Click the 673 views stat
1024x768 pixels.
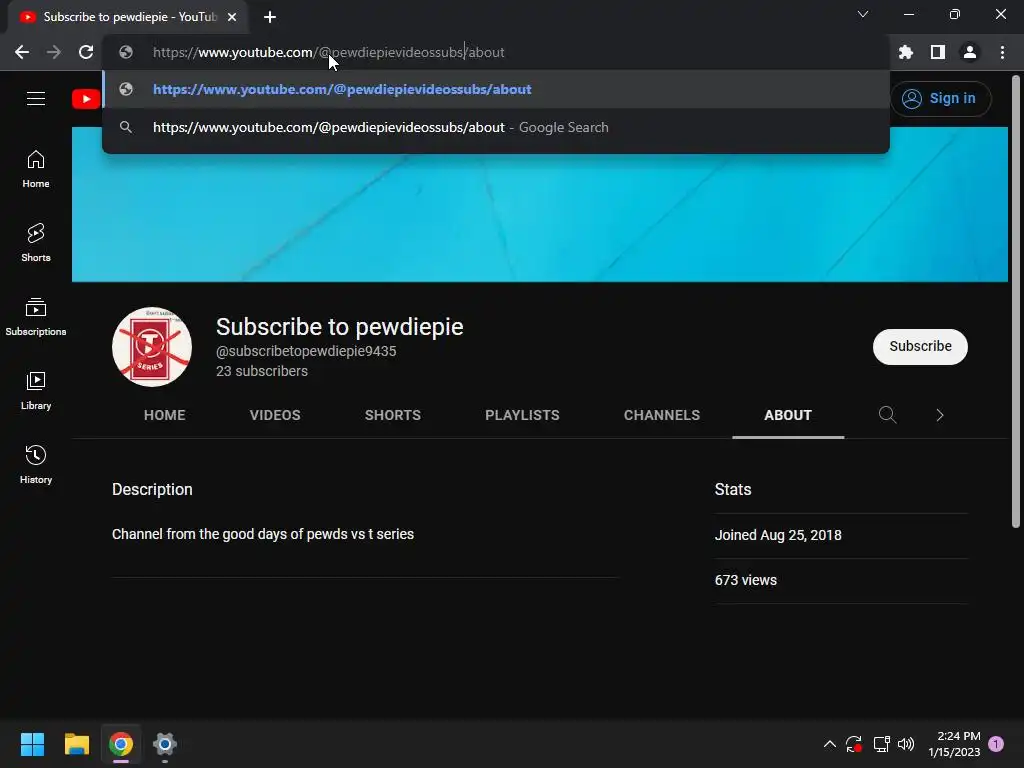pos(746,580)
